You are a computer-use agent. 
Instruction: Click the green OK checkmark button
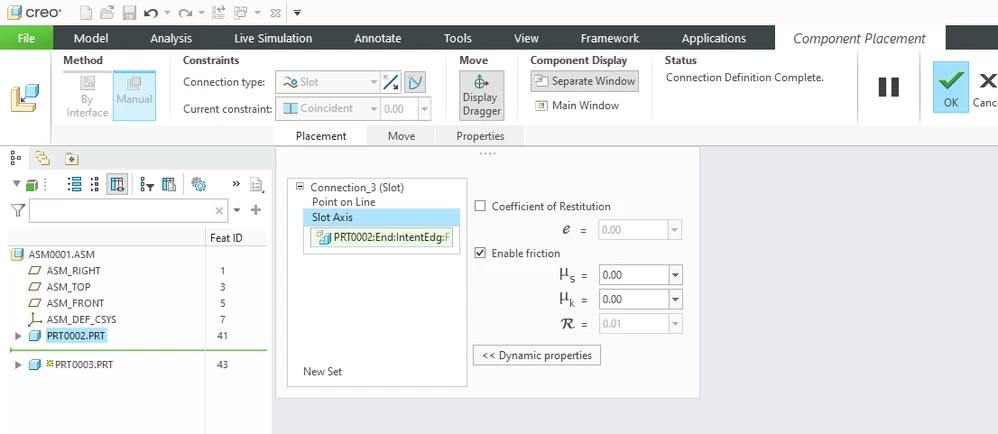(951, 87)
